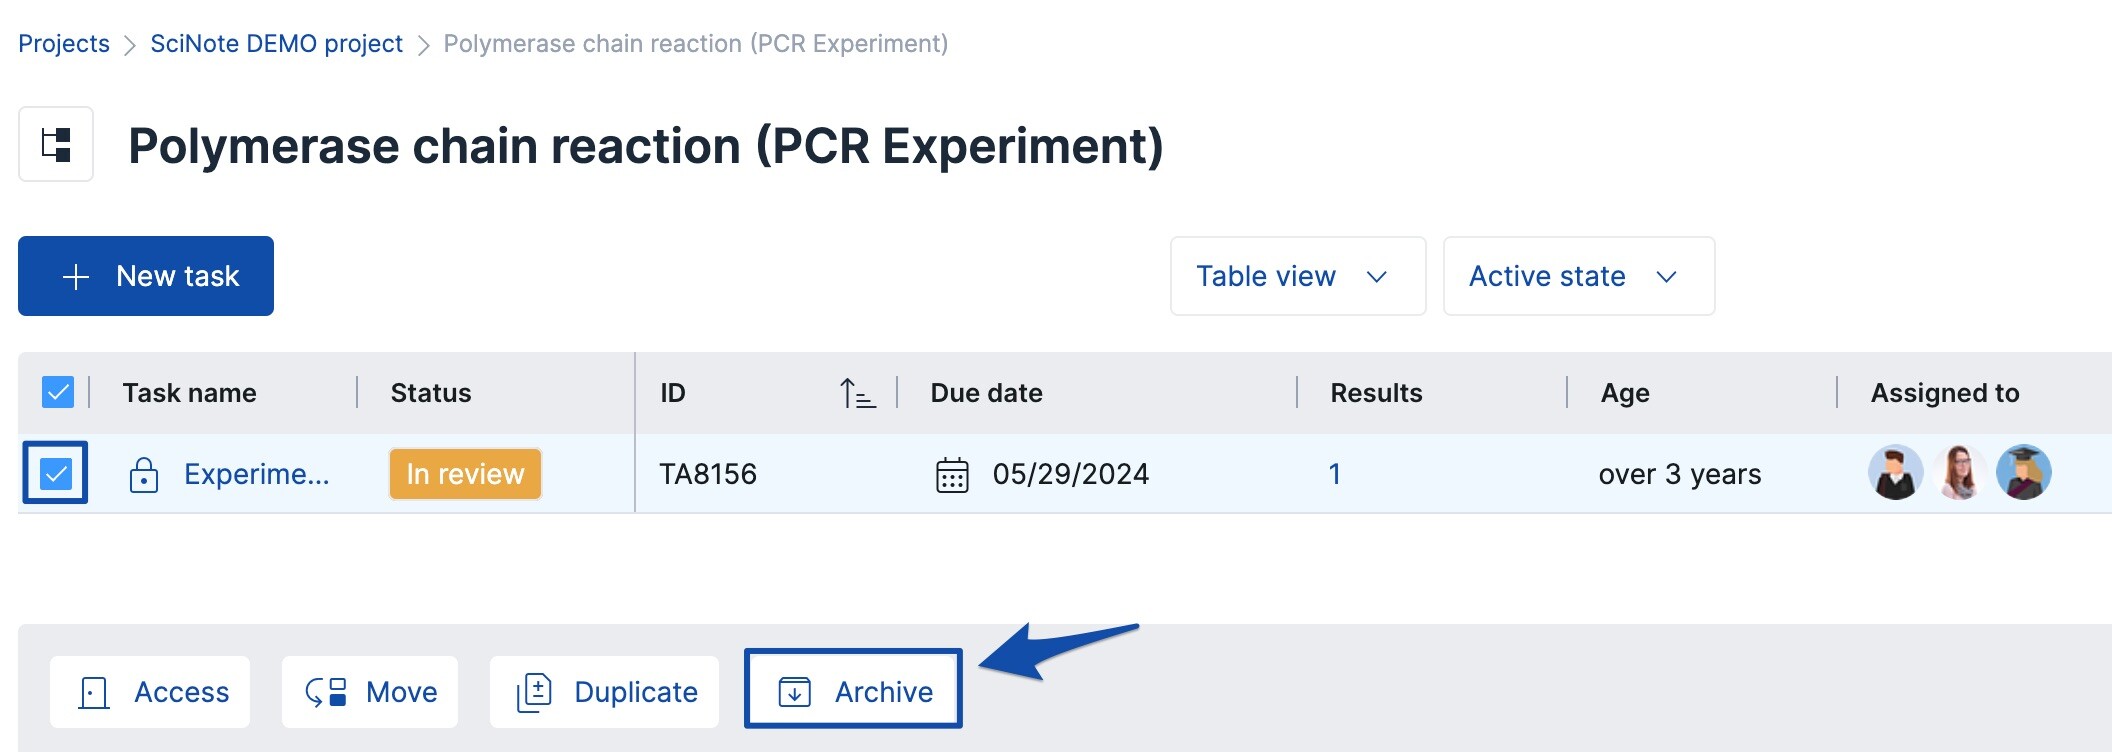This screenshot has height=752, width=2112.
Task: Uncheck the Experime... task row checkbox
Action: pyautogui.click(x=56, y=473)
